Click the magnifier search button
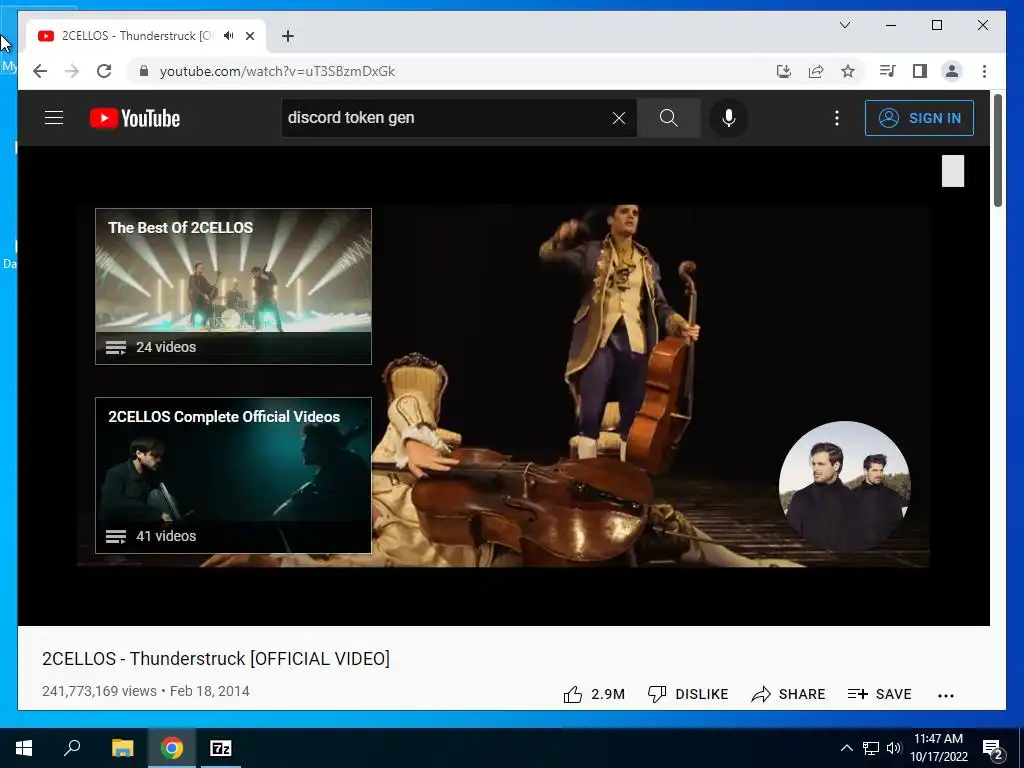This screenshot has width=1024, height=768. point(668,118)
